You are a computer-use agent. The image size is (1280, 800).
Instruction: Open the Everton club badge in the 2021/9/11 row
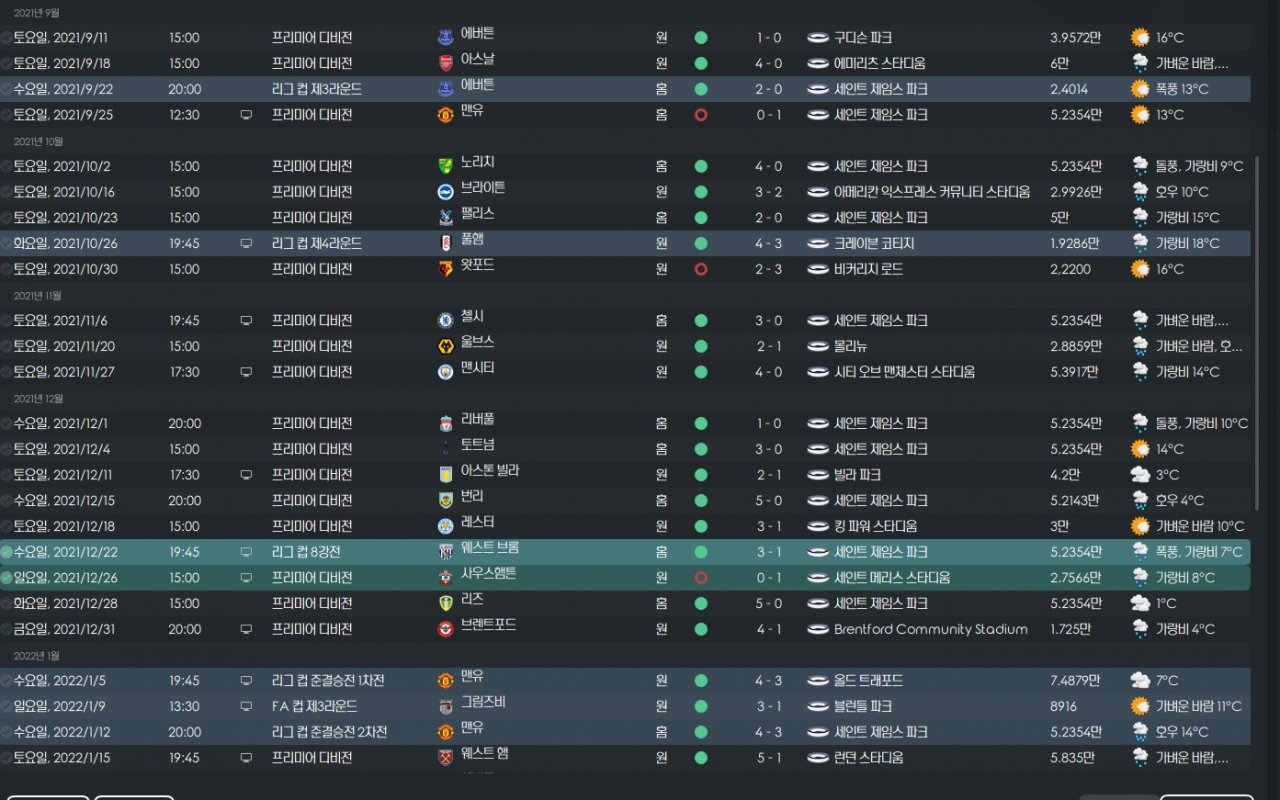[445, 37]
